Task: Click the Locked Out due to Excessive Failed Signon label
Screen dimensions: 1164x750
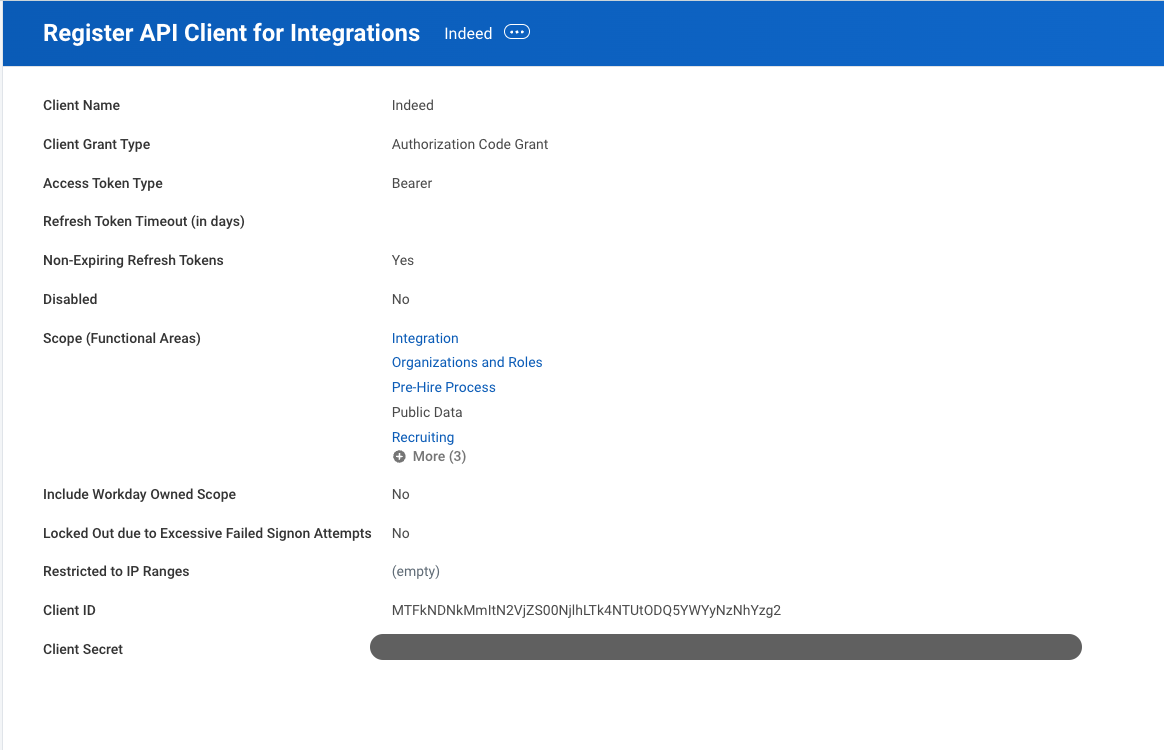Action: click(207, 533)
